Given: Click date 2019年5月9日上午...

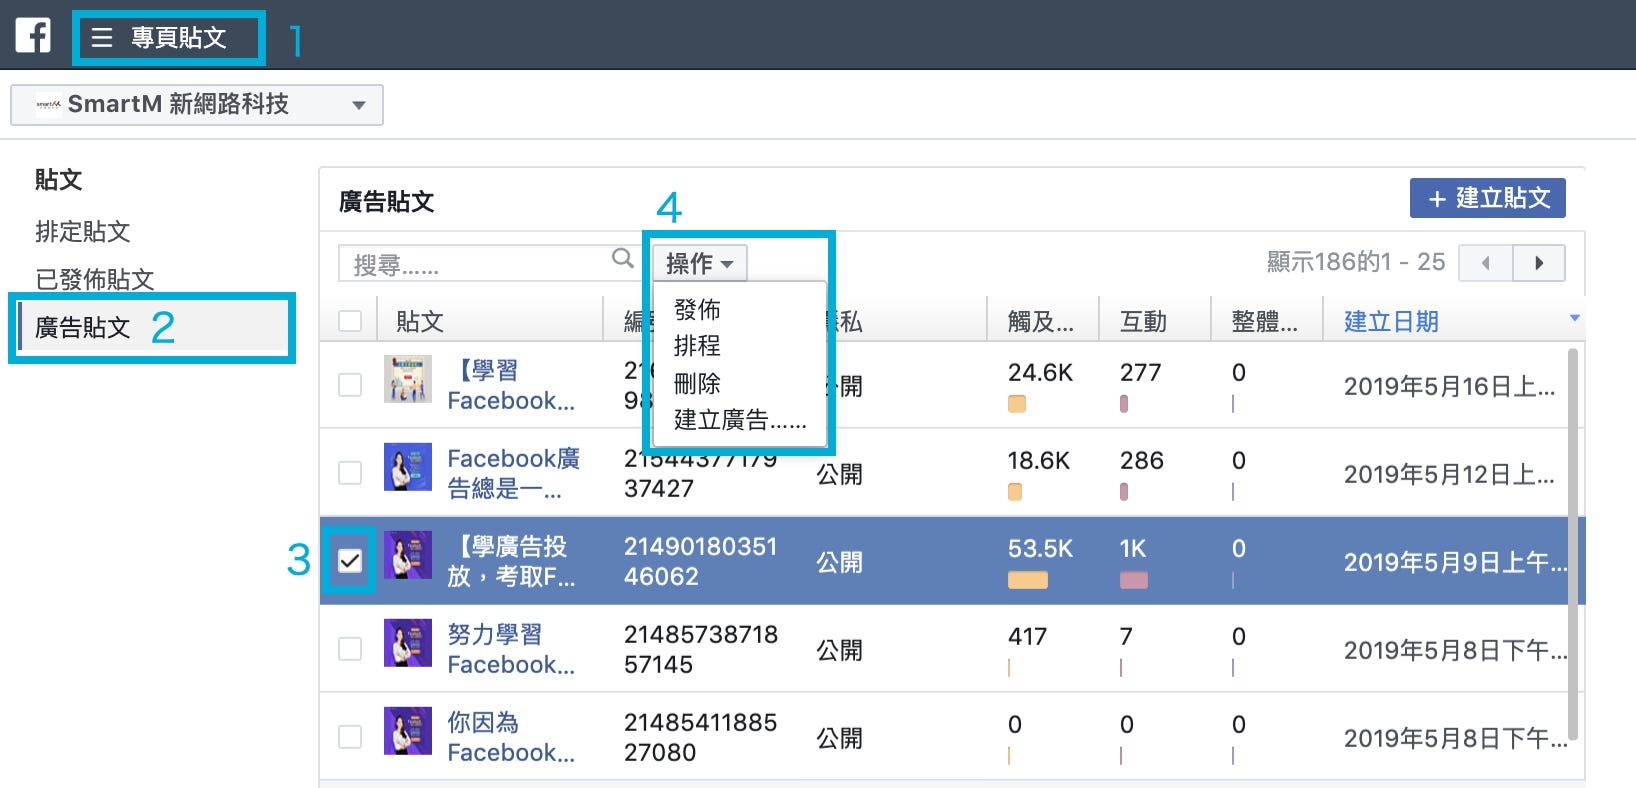Looking at the screenshot, I should 1455,563.
